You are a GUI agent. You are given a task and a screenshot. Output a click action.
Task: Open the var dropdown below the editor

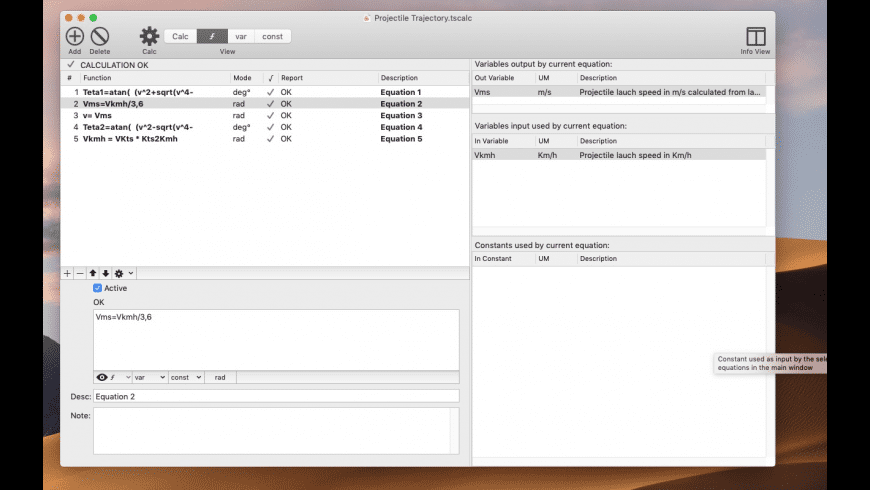point(150,377)
